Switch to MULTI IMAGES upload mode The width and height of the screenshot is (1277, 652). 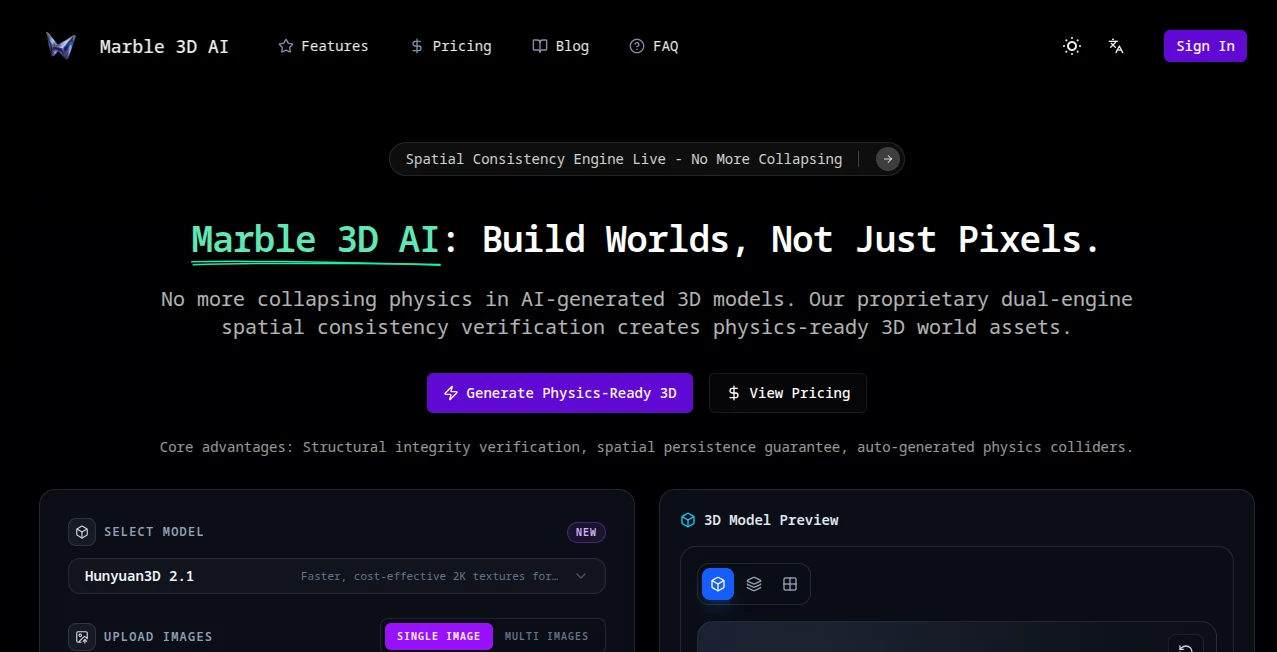pos(547,636)
